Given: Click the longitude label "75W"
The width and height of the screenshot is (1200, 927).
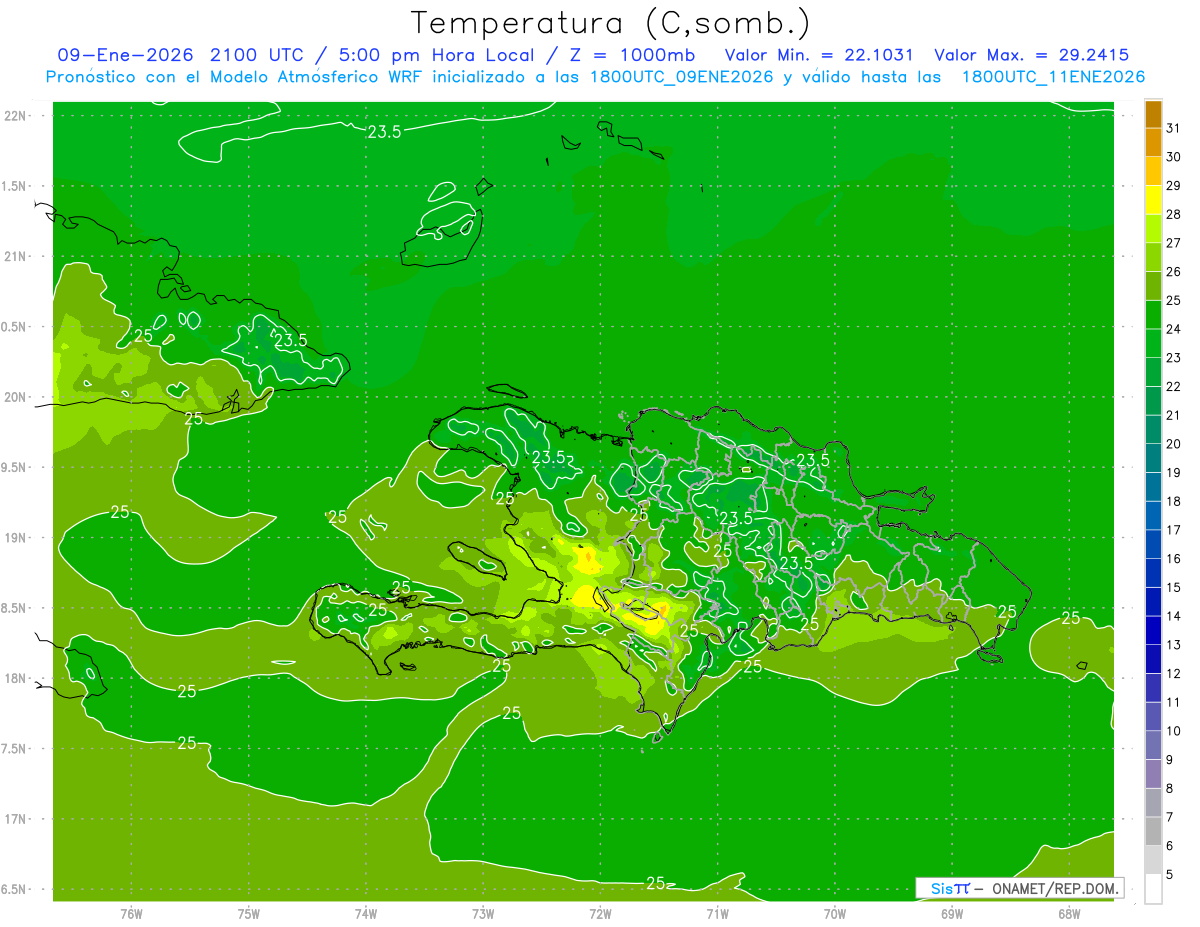Looking at the screenshot, I should pos(249,913).
